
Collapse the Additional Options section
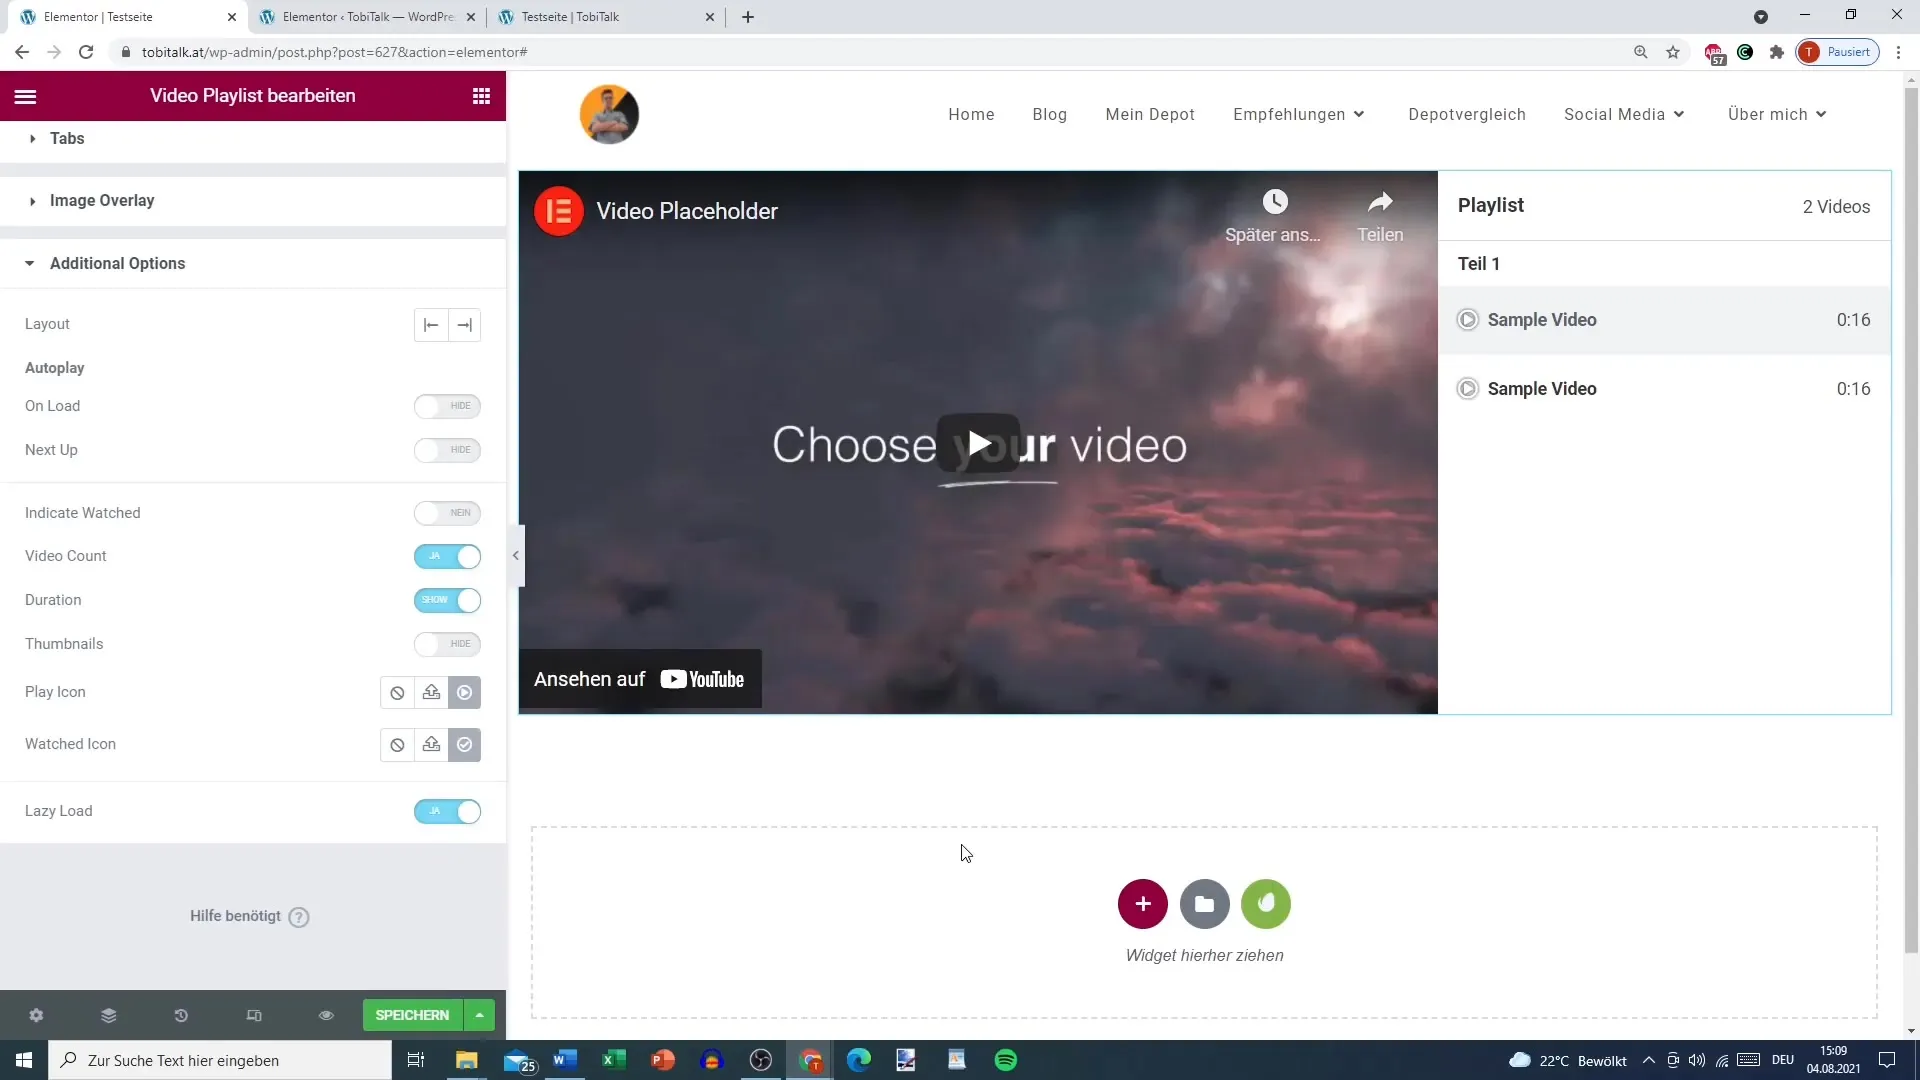click(253, 264)
